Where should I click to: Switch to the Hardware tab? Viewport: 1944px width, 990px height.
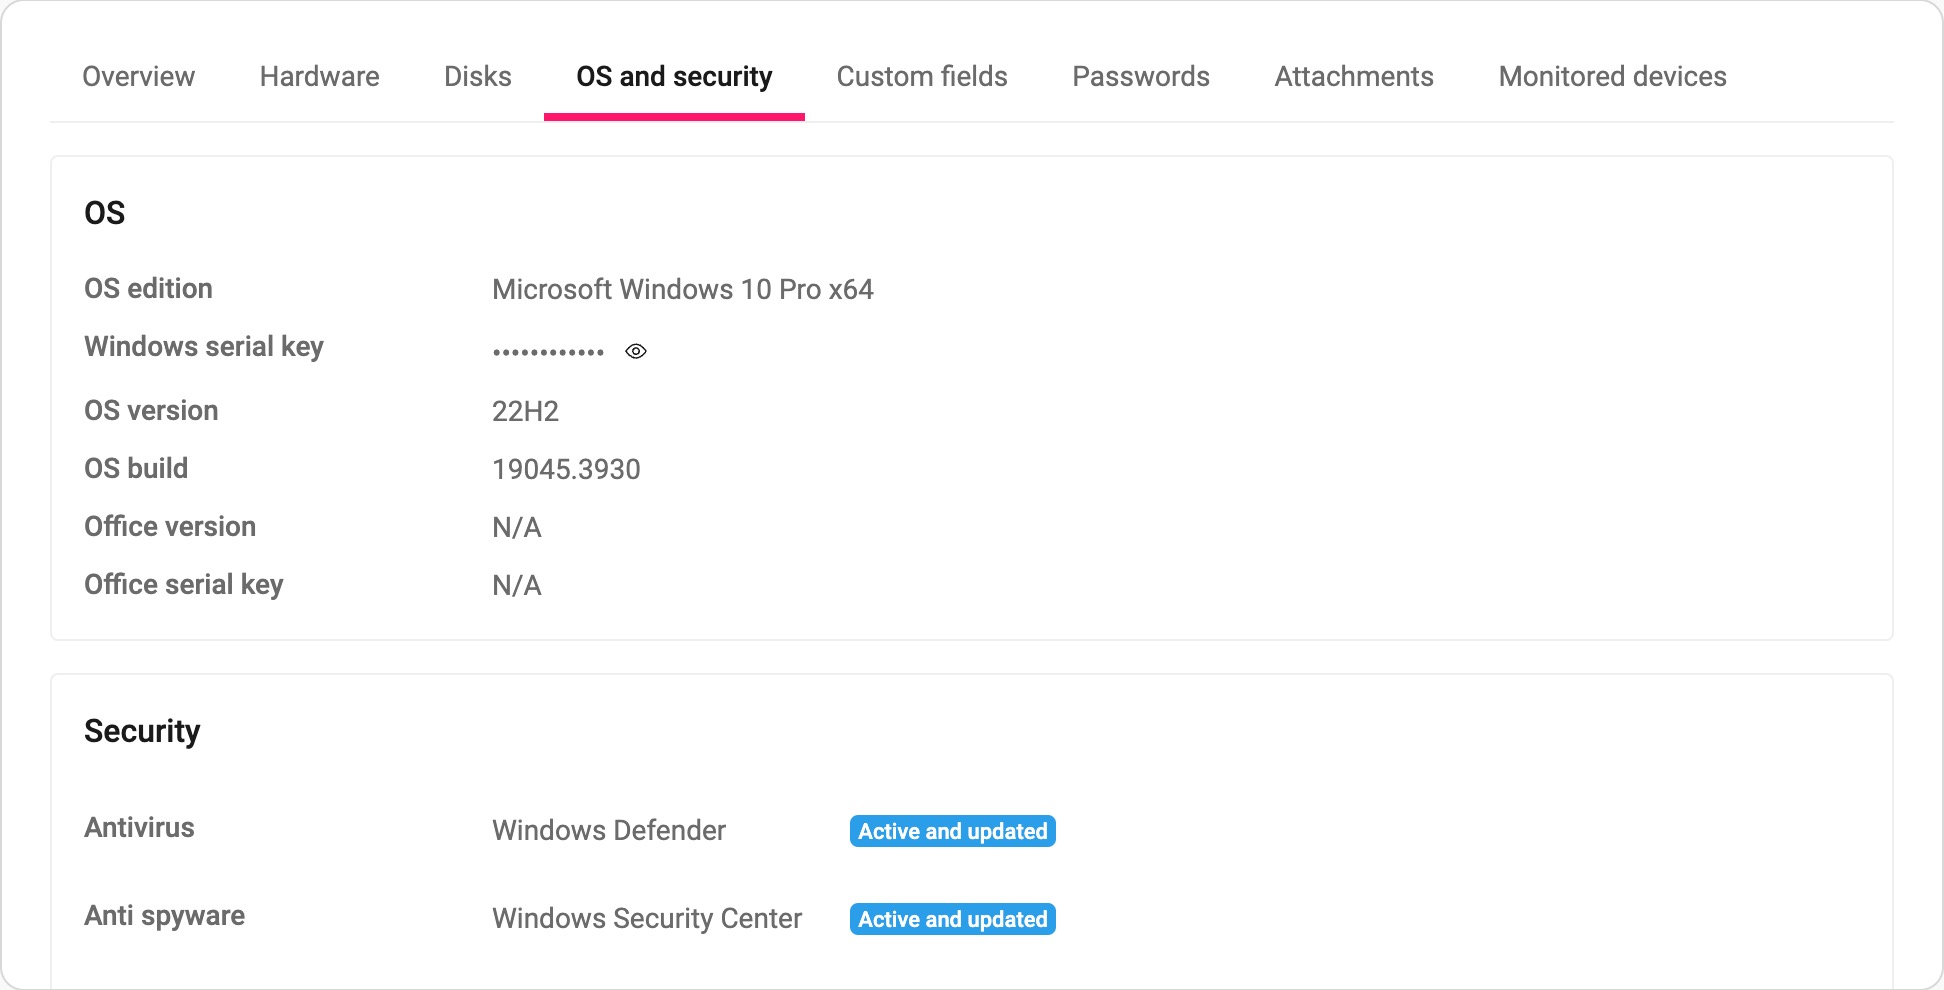click(x=319, y=76)
